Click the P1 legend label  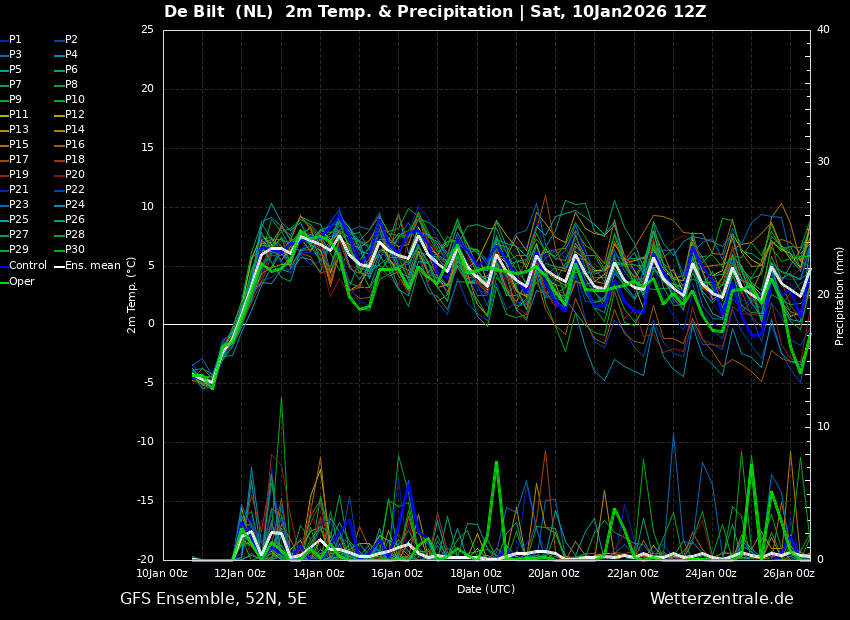(15, 40)
